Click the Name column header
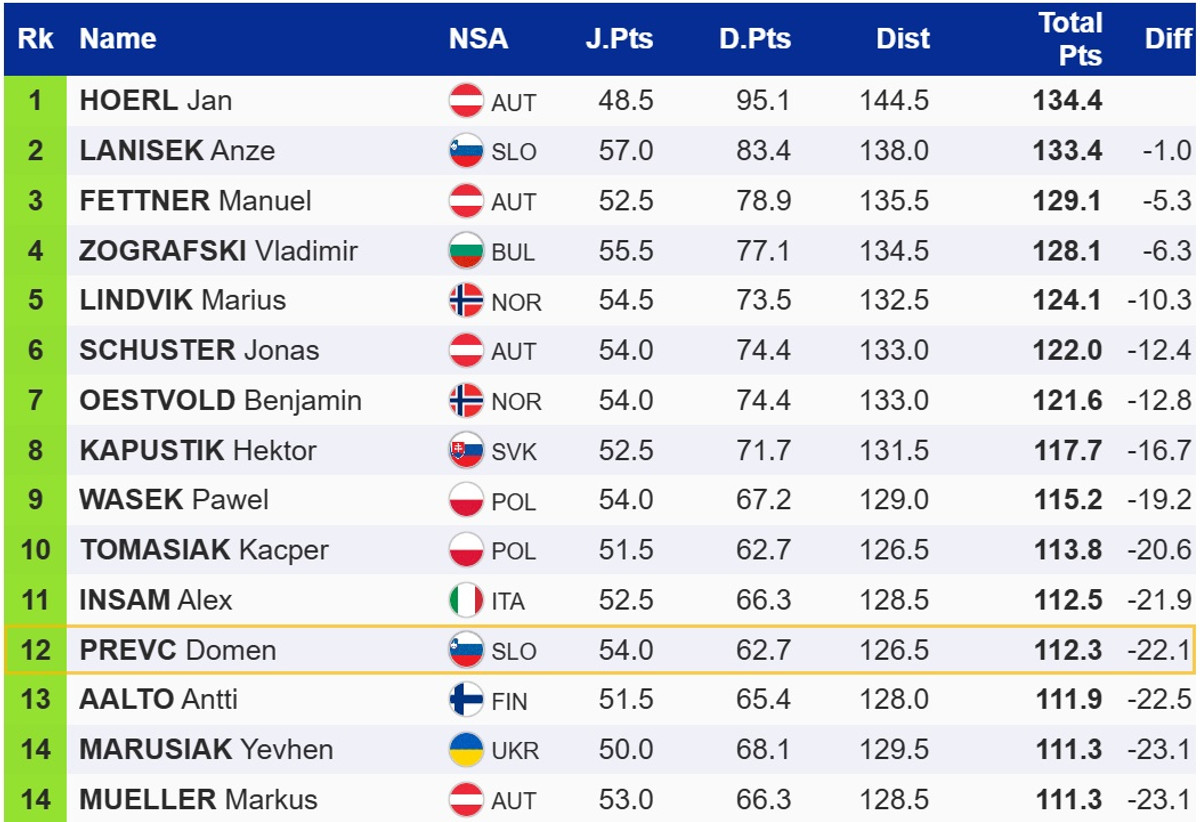 [x=118, y=39]
